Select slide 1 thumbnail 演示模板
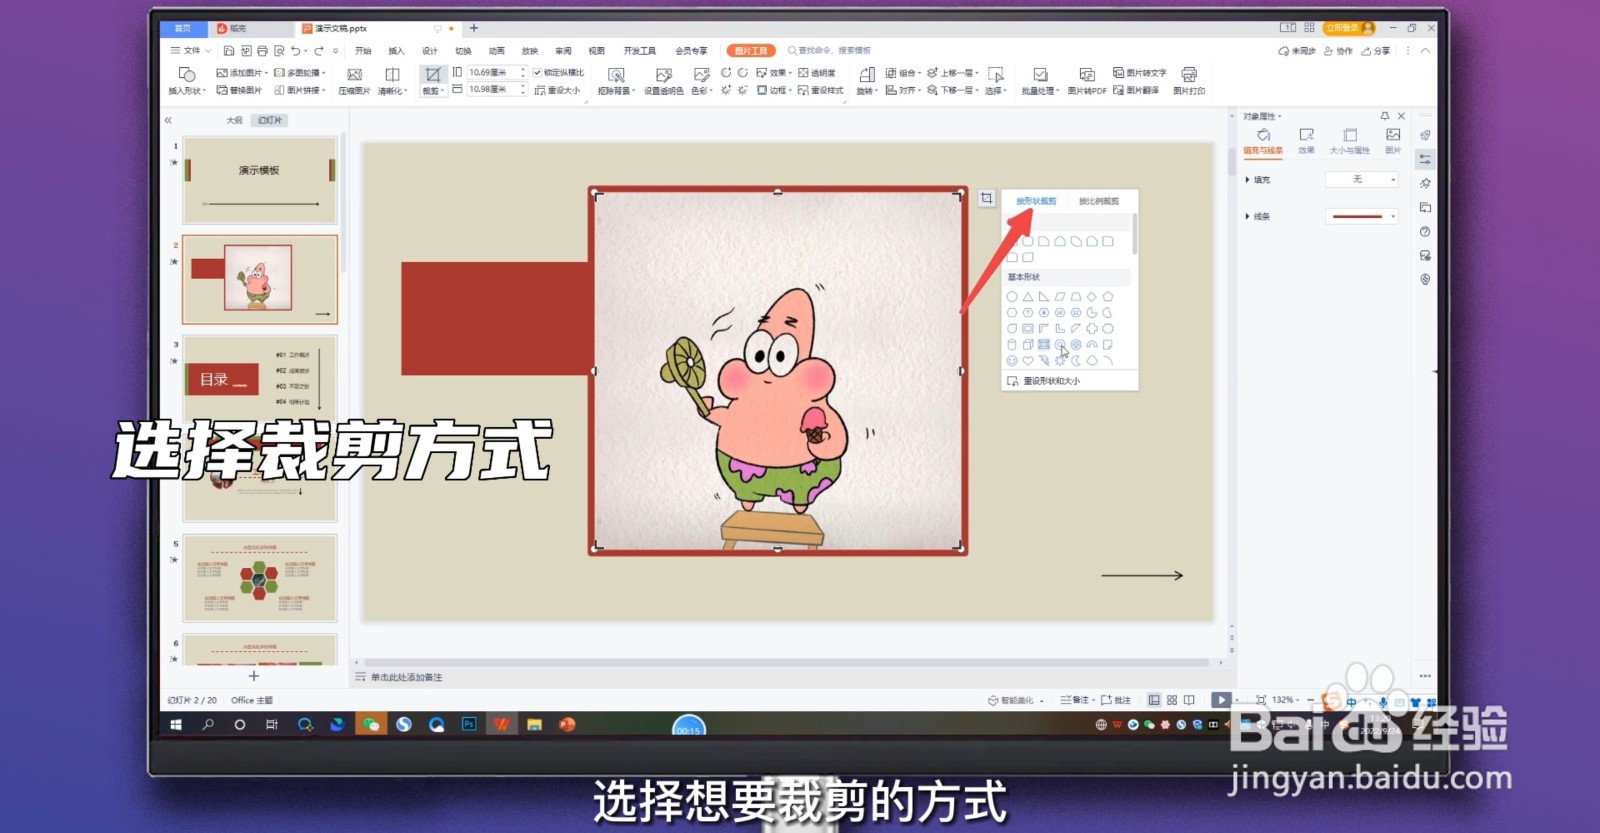Screen dimensions: 1600x833 tap(260, 180)
